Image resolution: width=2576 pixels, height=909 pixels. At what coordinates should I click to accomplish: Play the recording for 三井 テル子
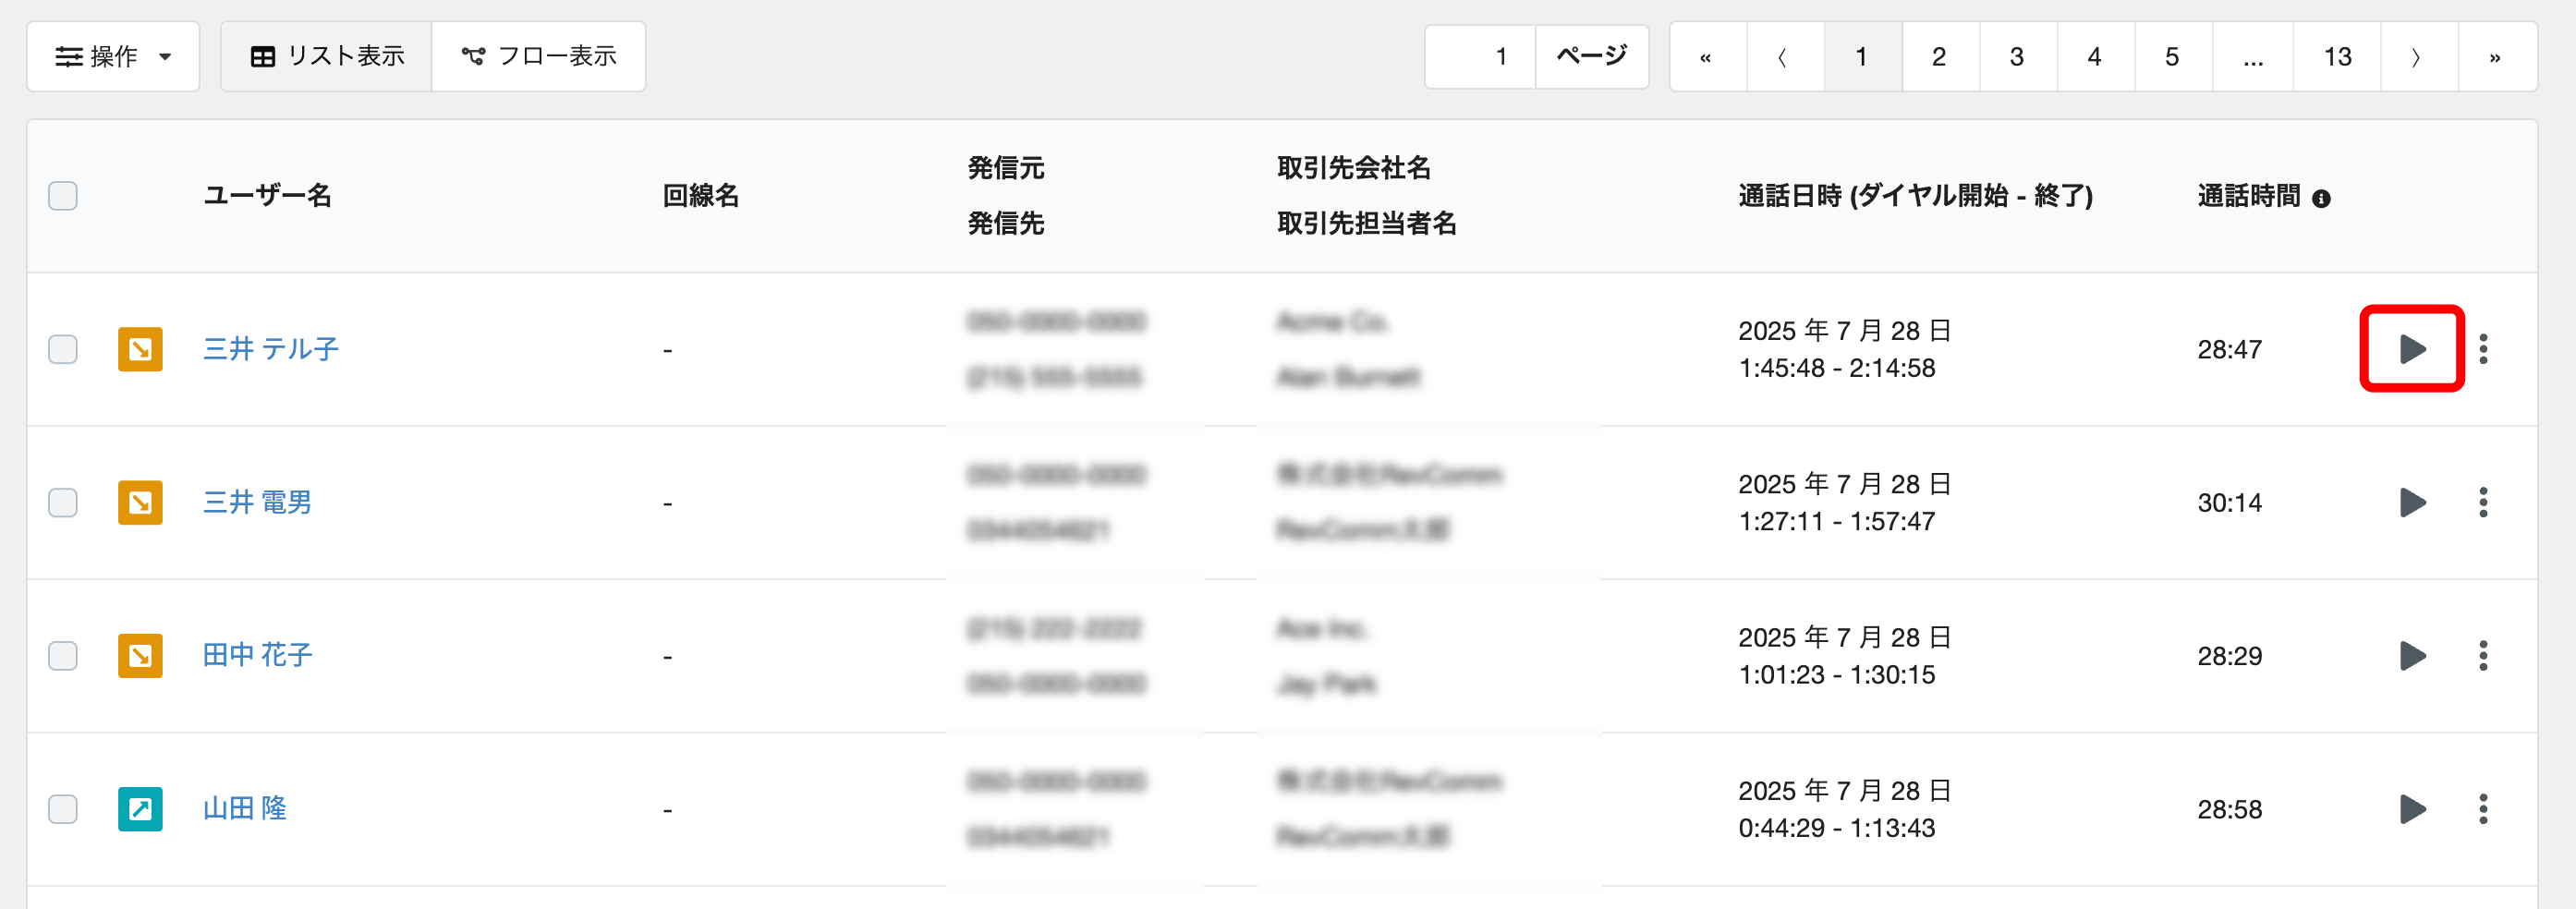click(x=2412, y=349)
